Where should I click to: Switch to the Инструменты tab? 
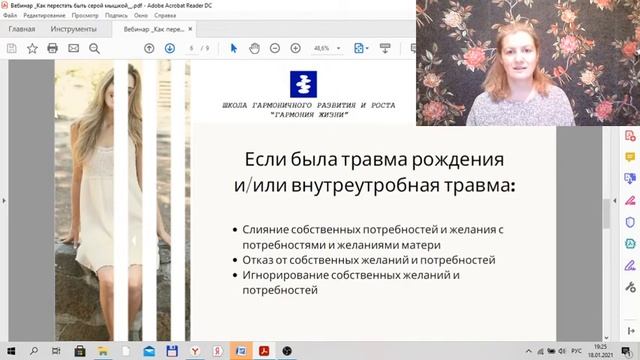tap(73, 29)
